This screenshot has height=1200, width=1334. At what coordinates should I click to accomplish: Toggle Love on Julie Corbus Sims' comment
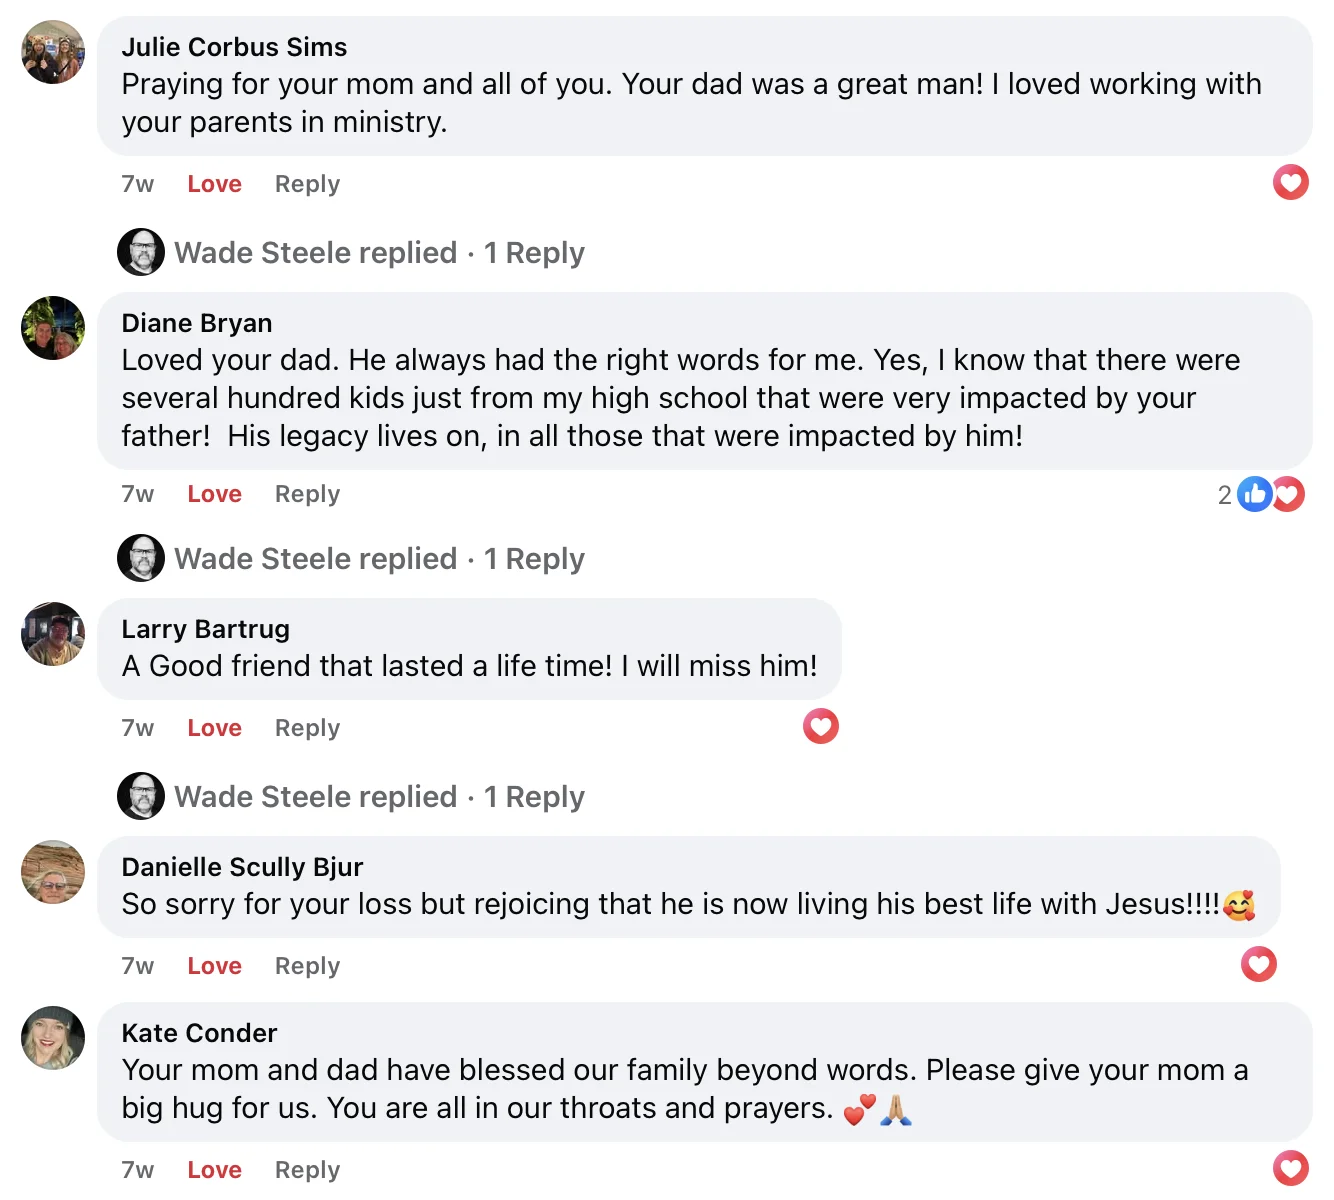tap(214, 184)
